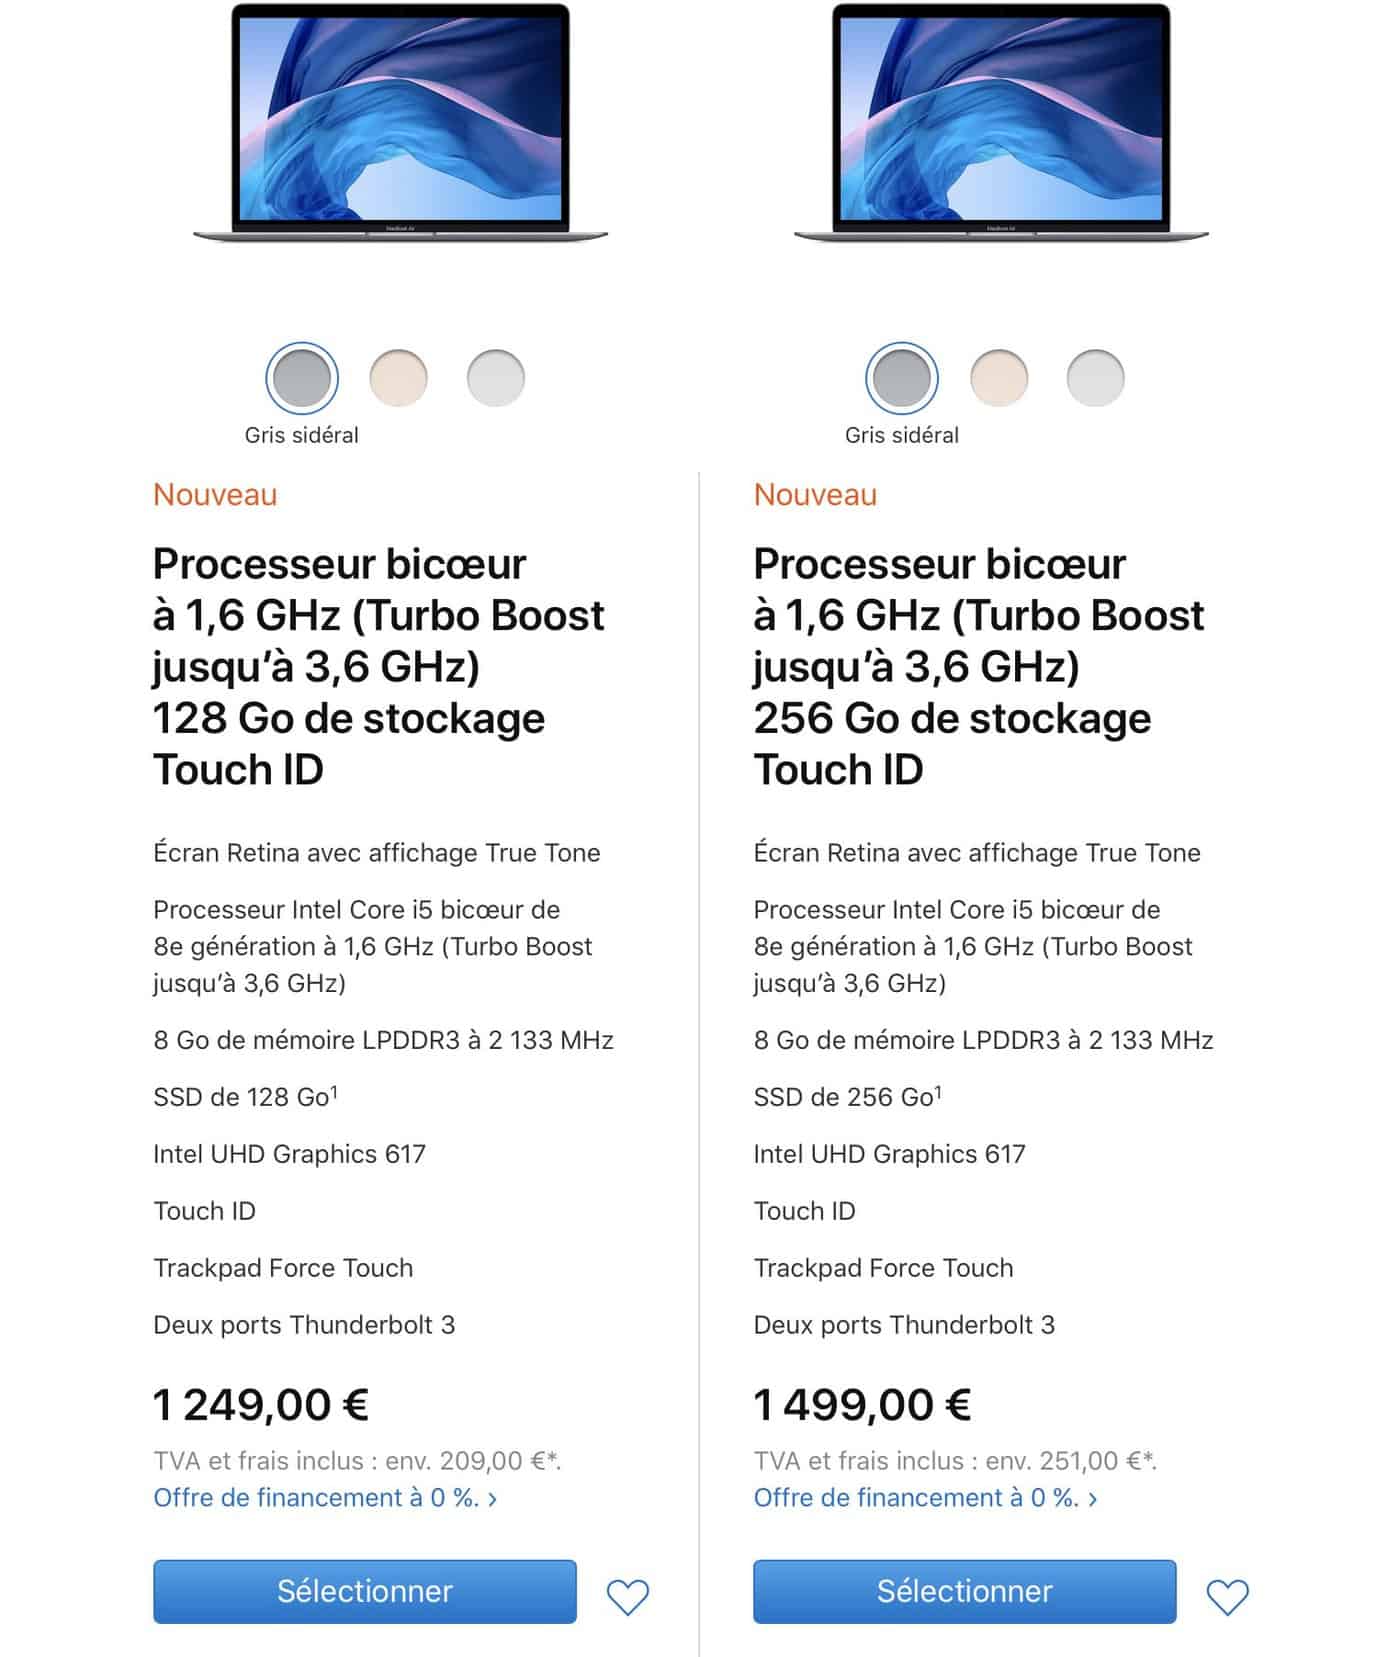
Task: Click the 1 249,00 € price text
Action: [x=261, y=1405]
